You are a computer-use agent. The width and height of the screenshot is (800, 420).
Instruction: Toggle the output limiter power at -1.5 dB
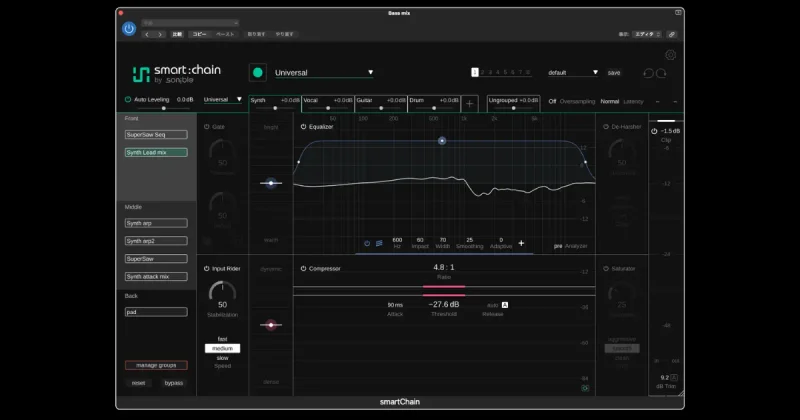pos(654,131)
